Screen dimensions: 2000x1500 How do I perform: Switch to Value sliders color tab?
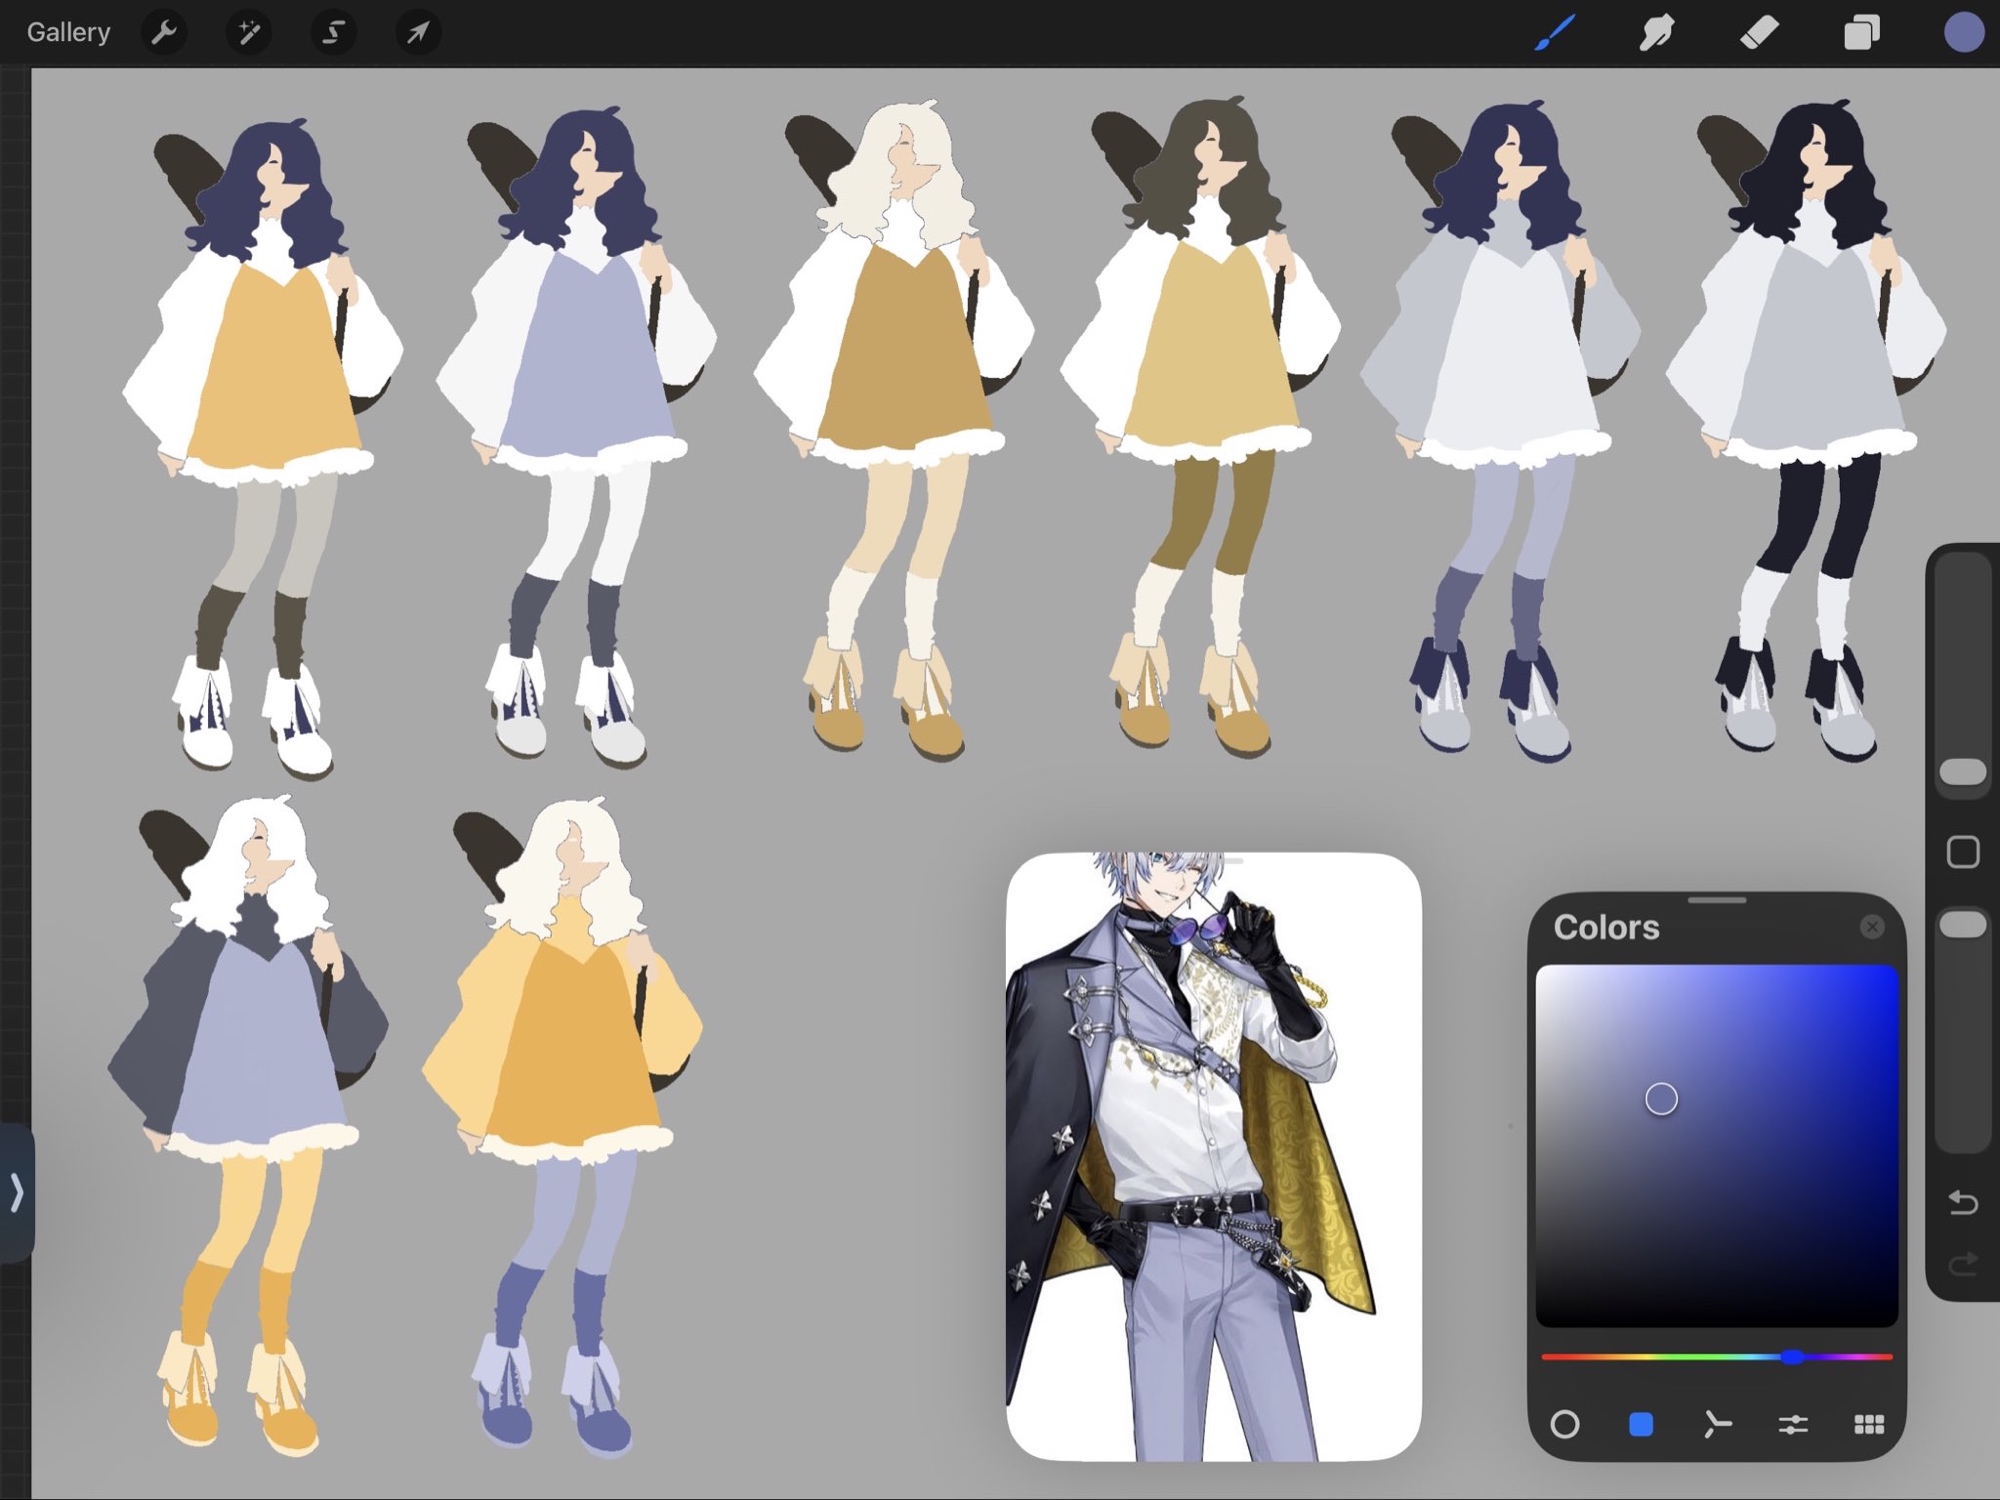pos(1793,1424)
